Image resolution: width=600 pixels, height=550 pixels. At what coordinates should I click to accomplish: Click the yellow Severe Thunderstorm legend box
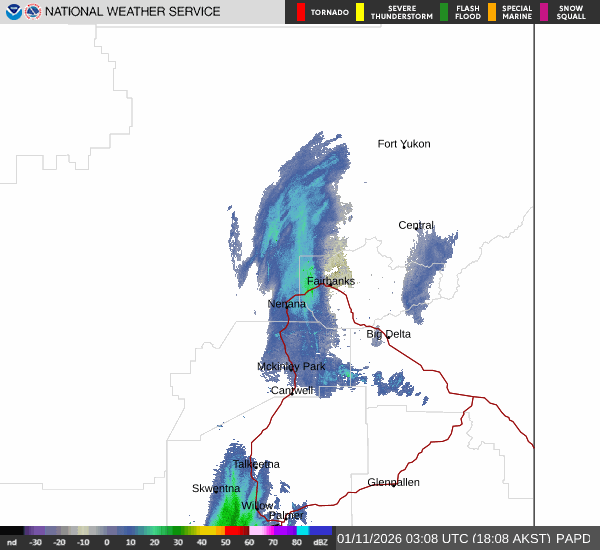(x=360, y=12)
